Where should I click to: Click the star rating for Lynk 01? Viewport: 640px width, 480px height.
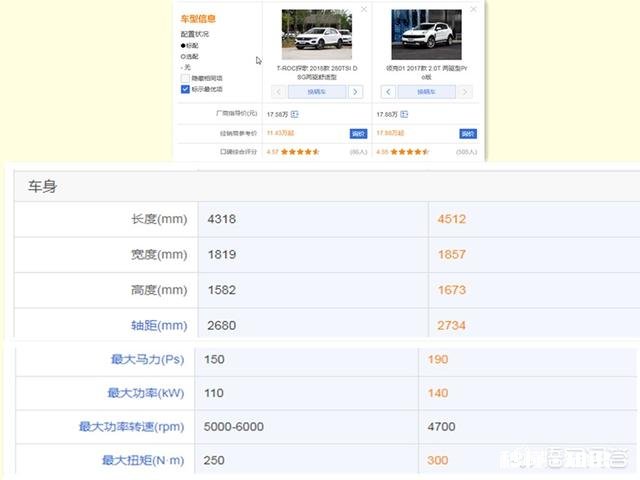[410, 152]
